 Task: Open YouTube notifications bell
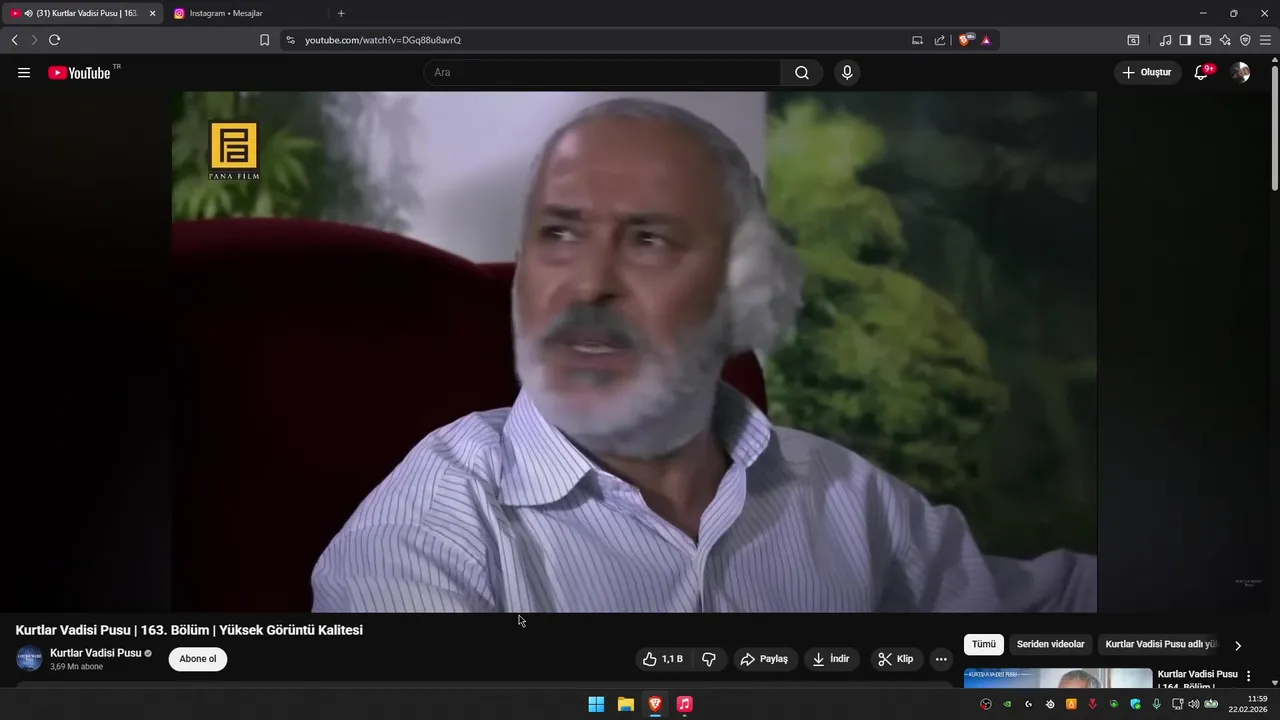[x=1202, y=73]
